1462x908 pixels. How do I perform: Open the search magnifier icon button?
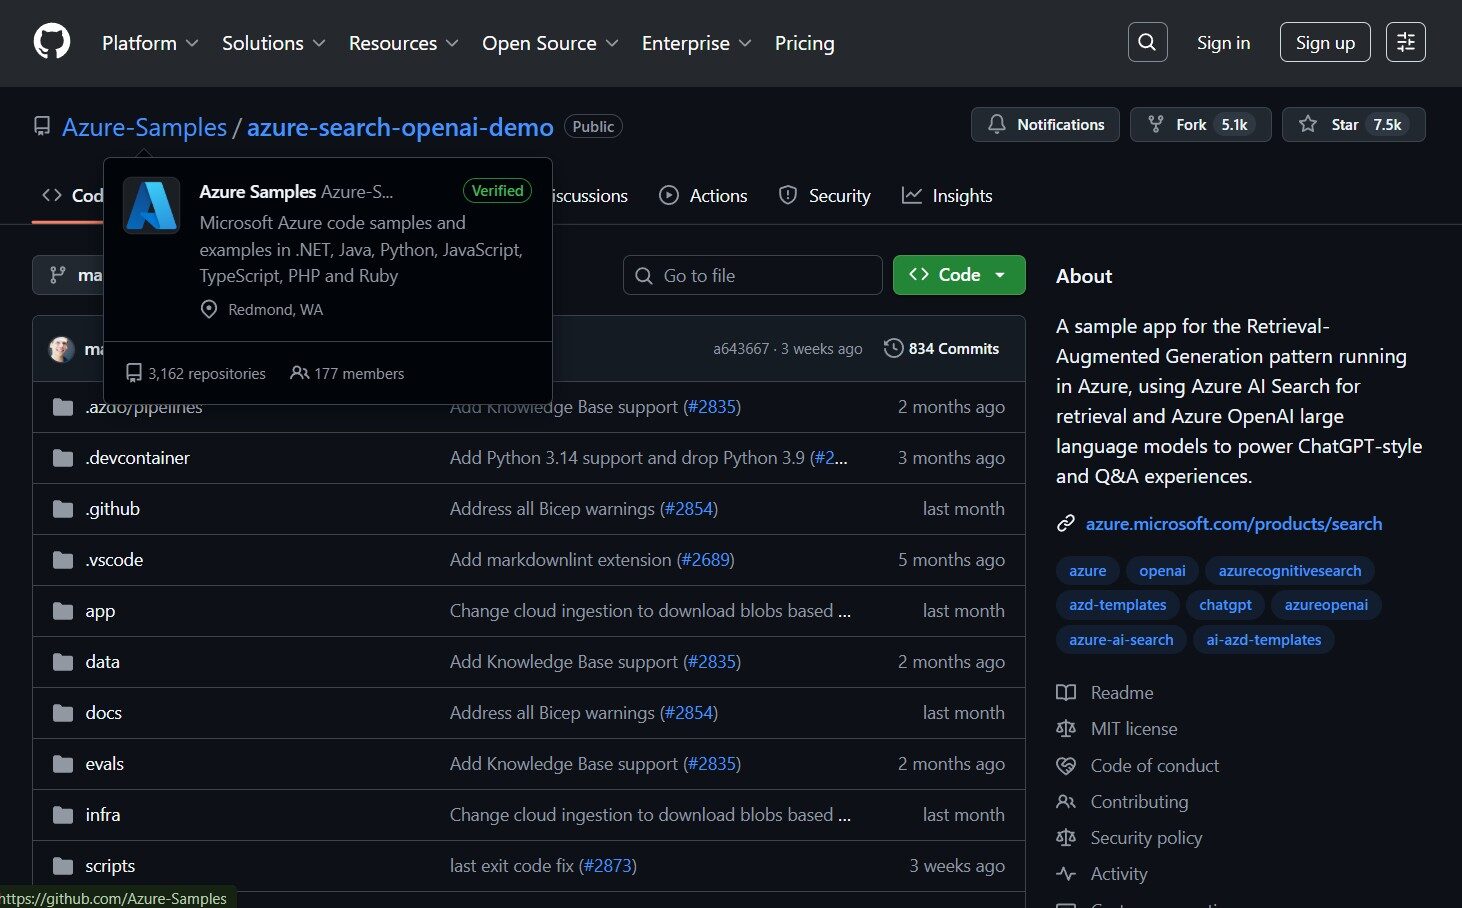(x=1147, y=43)
